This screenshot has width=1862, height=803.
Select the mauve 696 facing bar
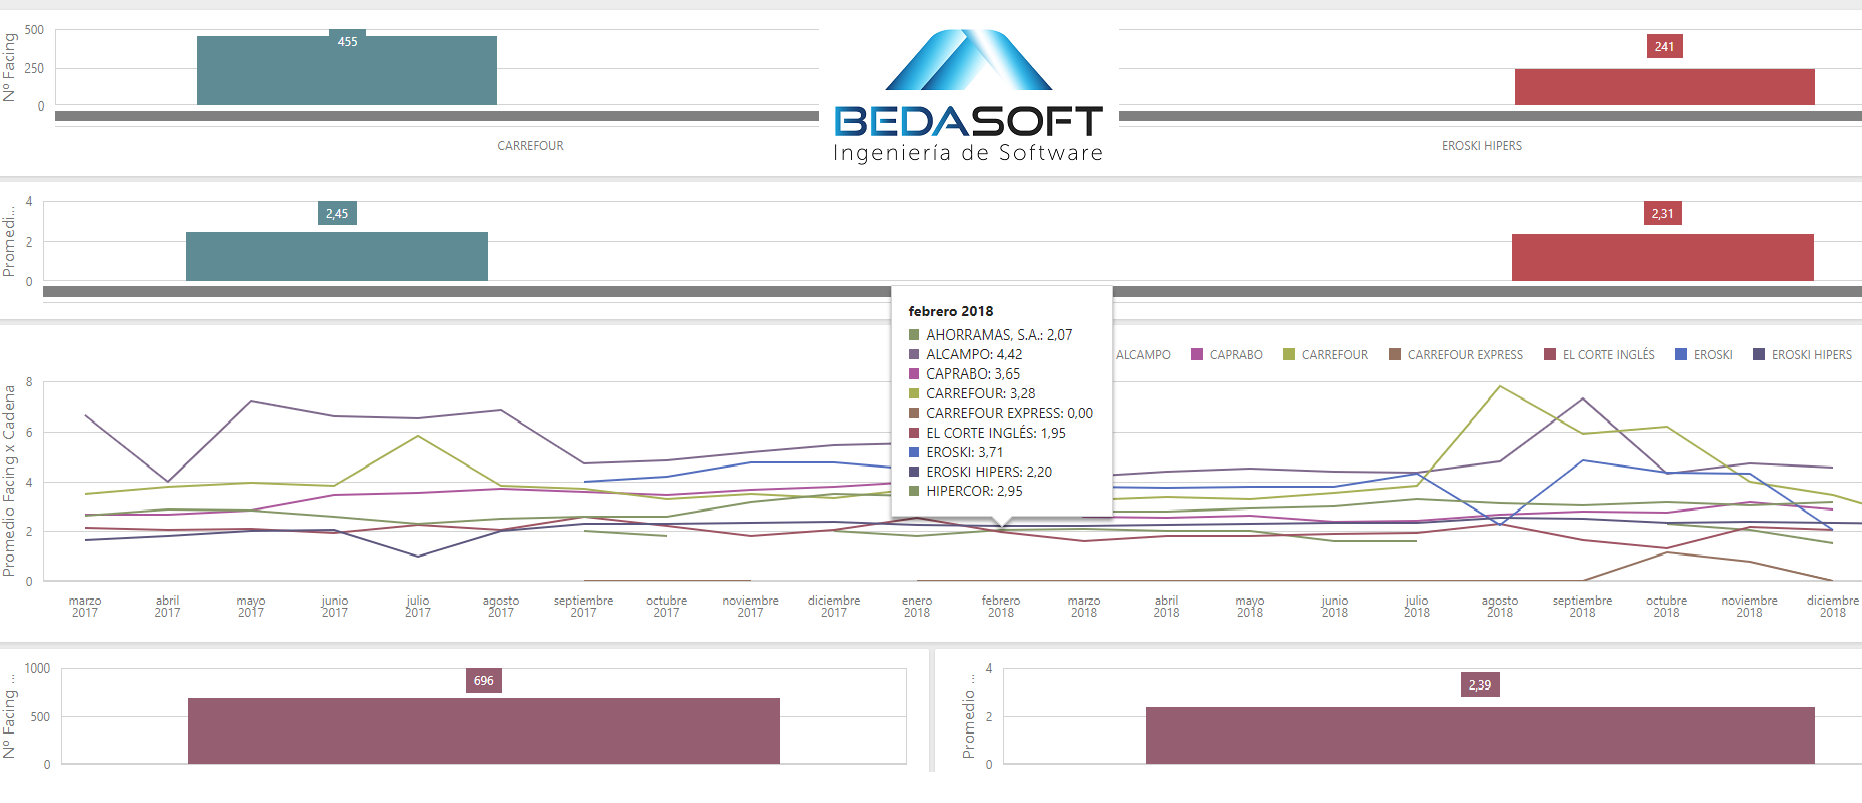(484, 731)
